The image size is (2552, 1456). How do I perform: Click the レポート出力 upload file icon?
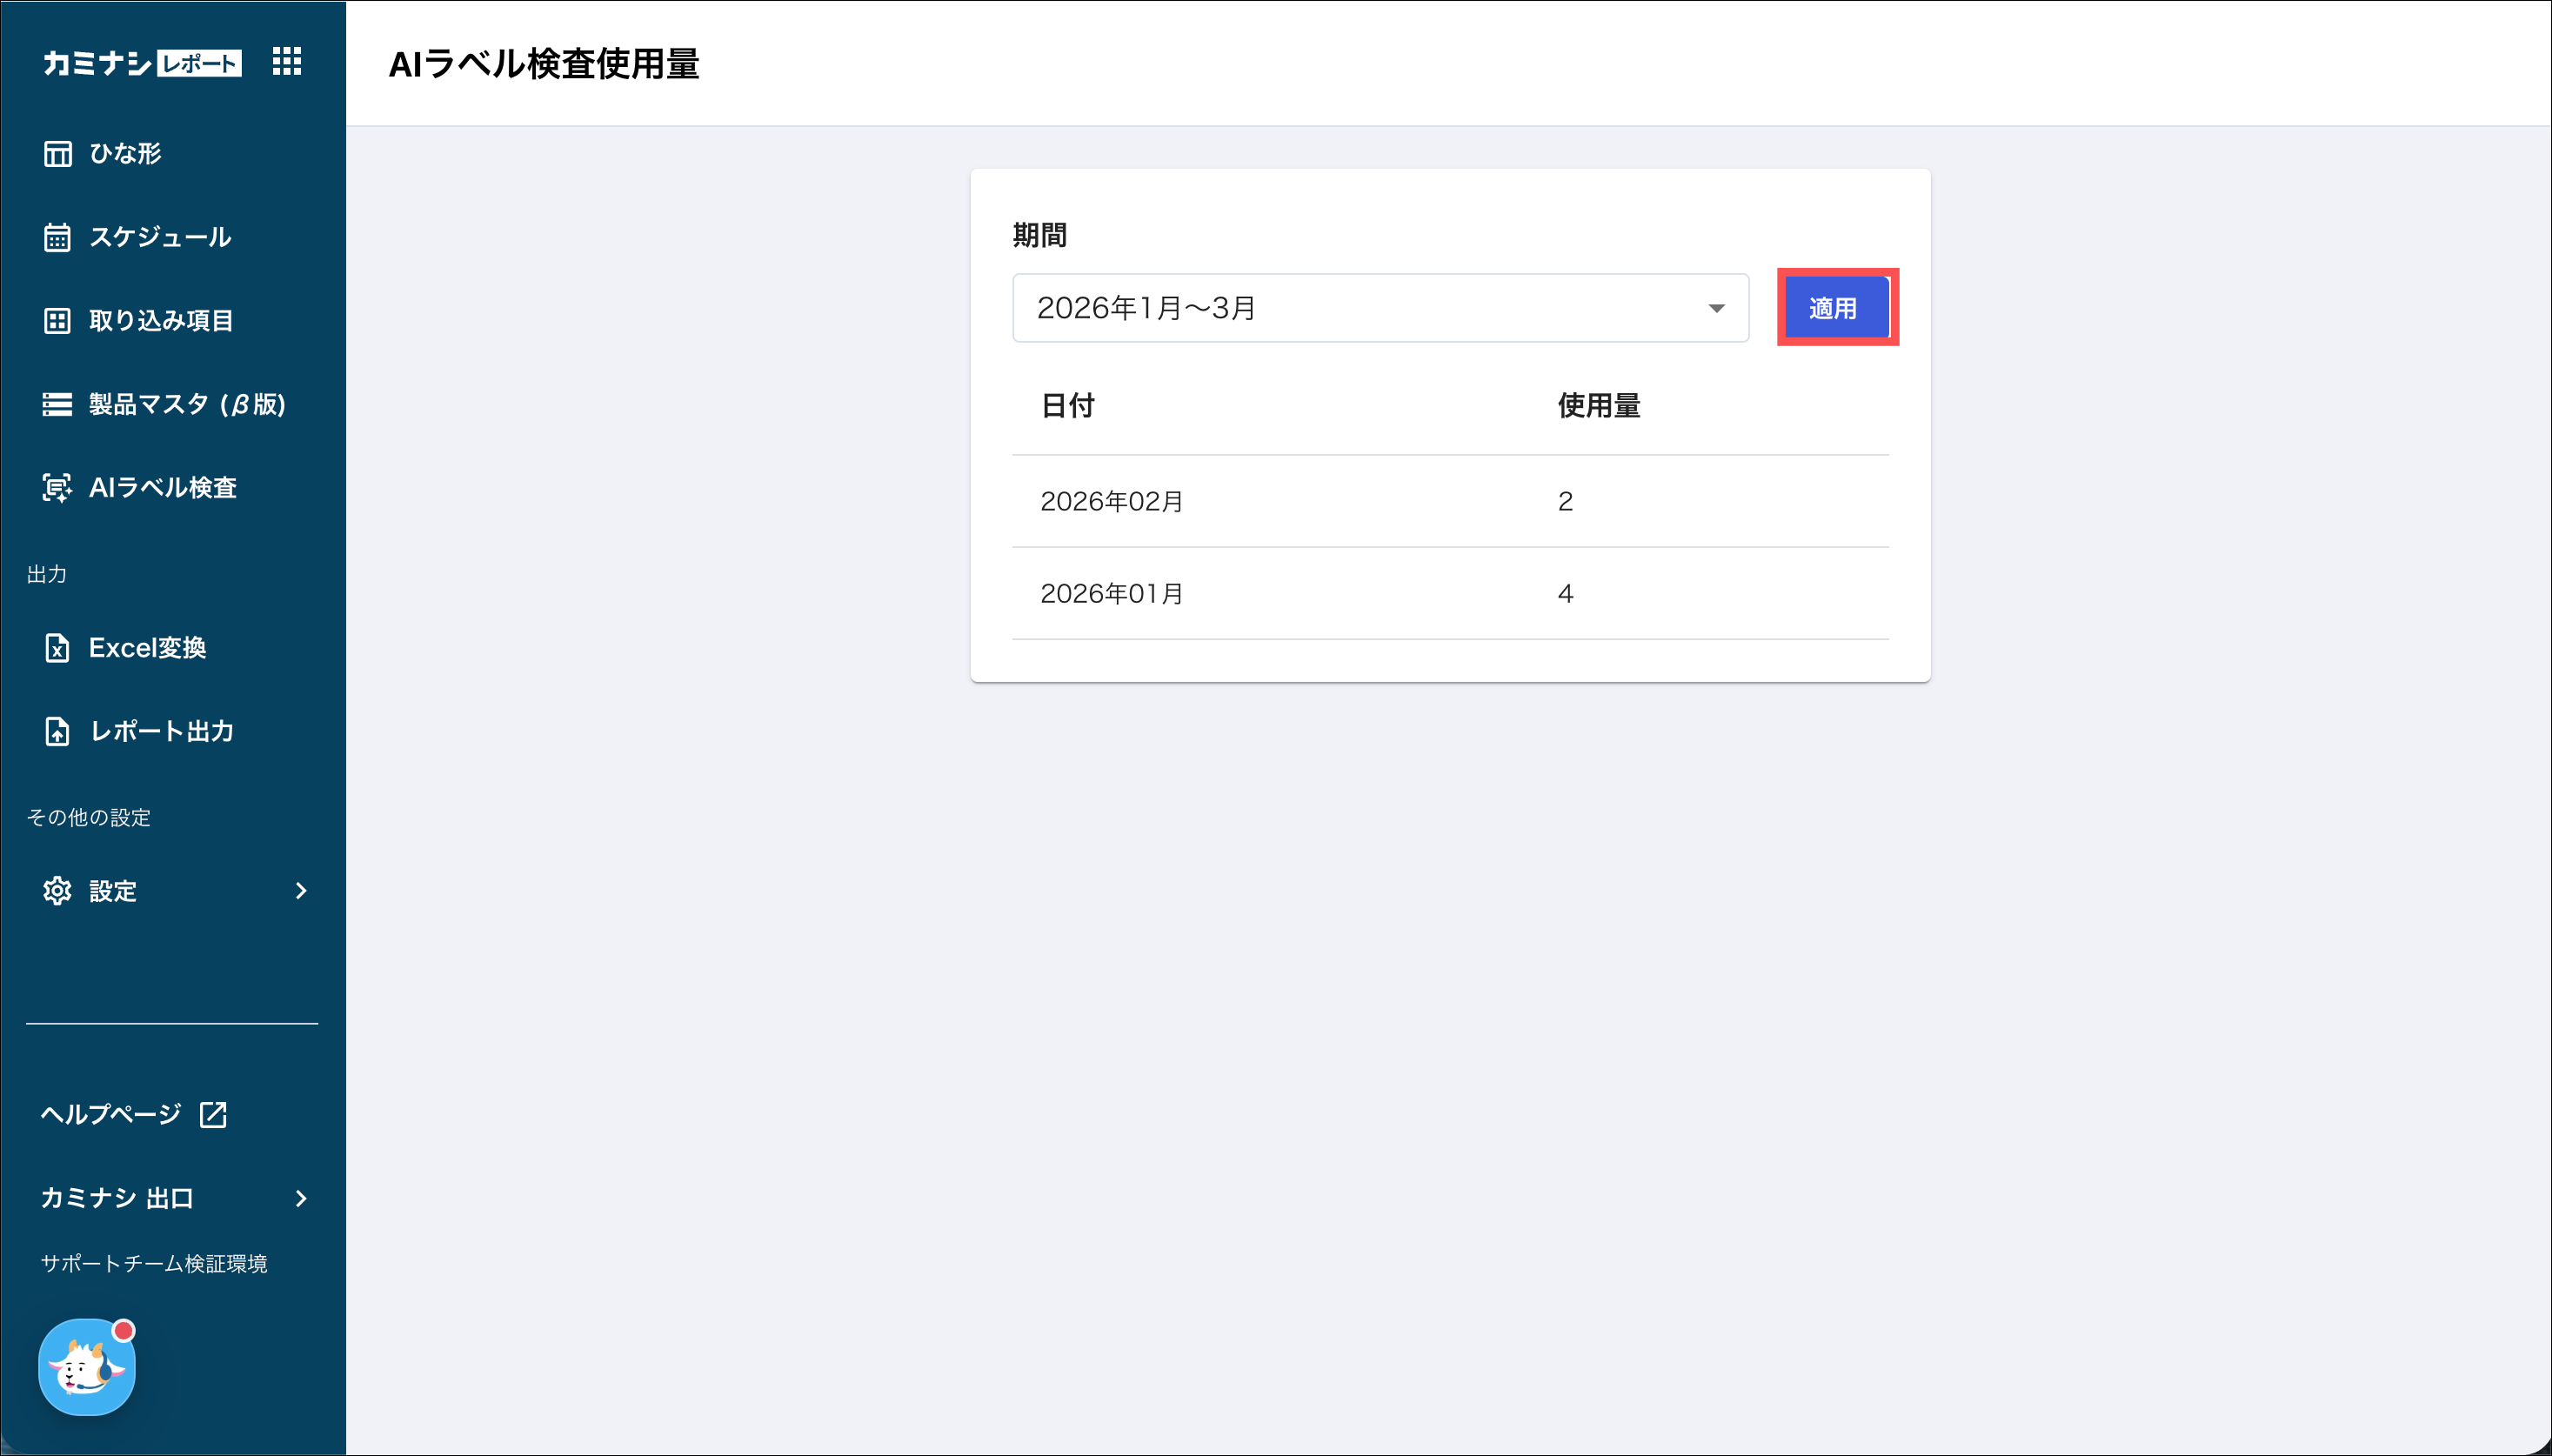click(57, 732)
